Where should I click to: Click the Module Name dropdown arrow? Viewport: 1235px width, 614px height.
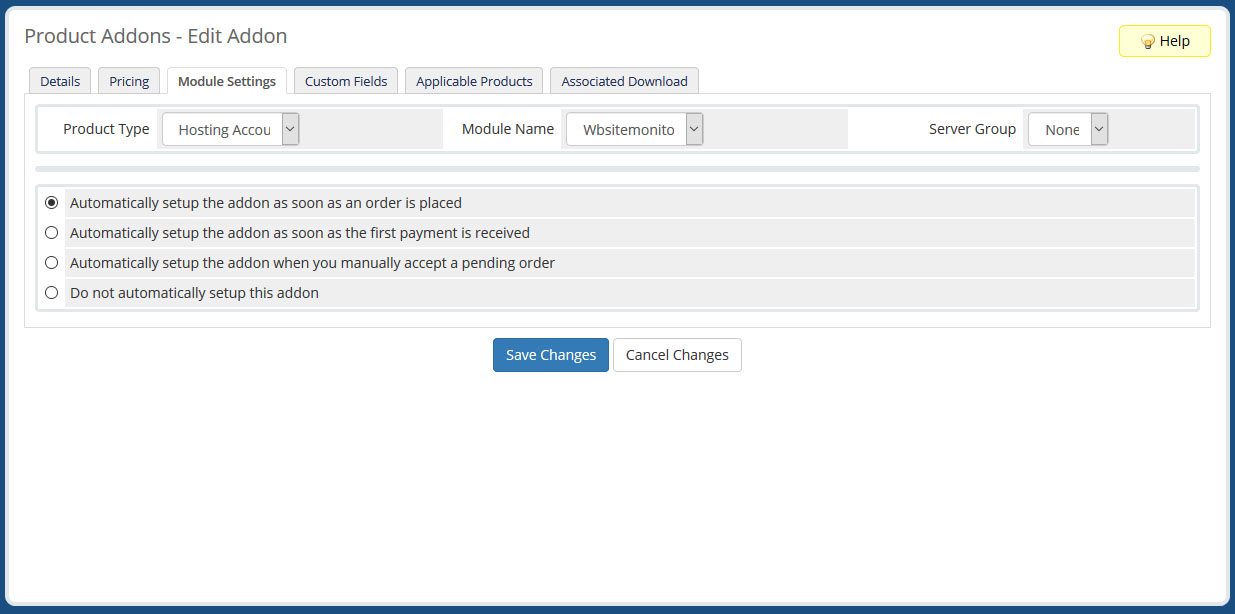693,128
